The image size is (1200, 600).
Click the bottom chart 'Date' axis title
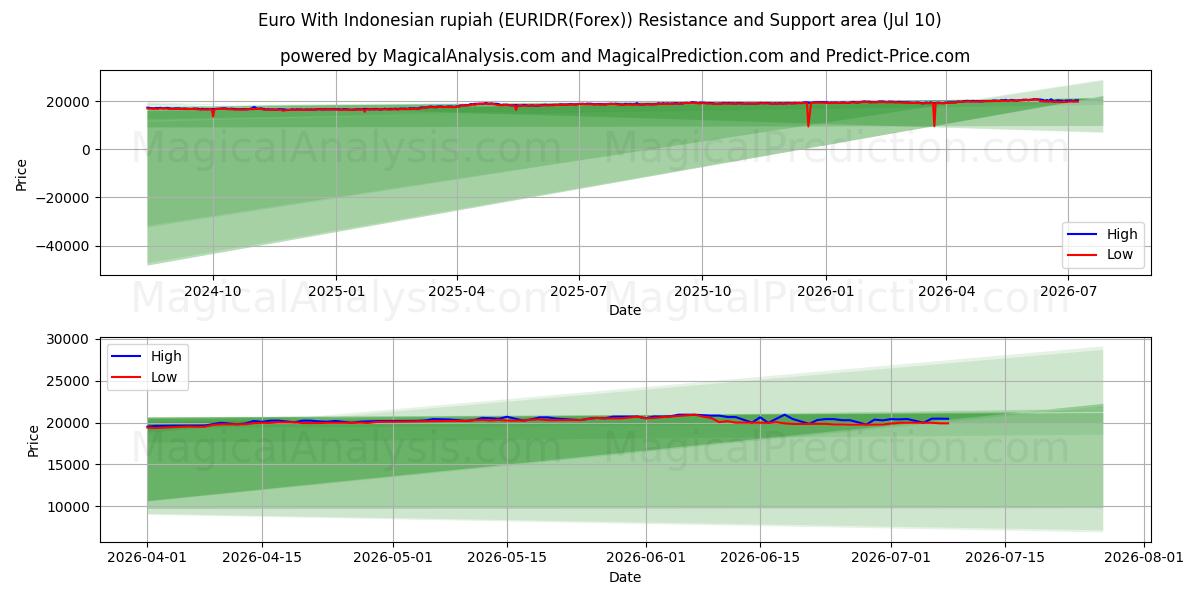coord(625,577)
